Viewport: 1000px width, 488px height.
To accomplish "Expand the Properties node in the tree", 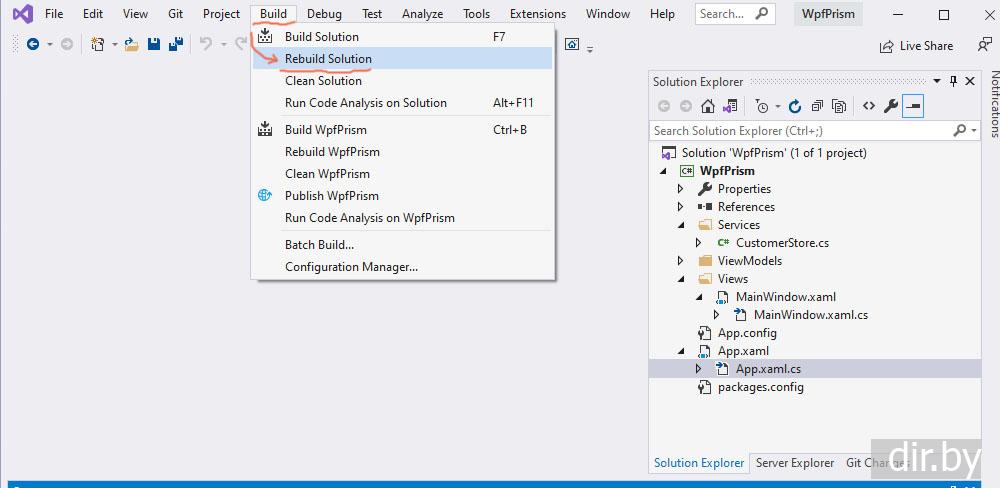I will click(x=681, y=189).
